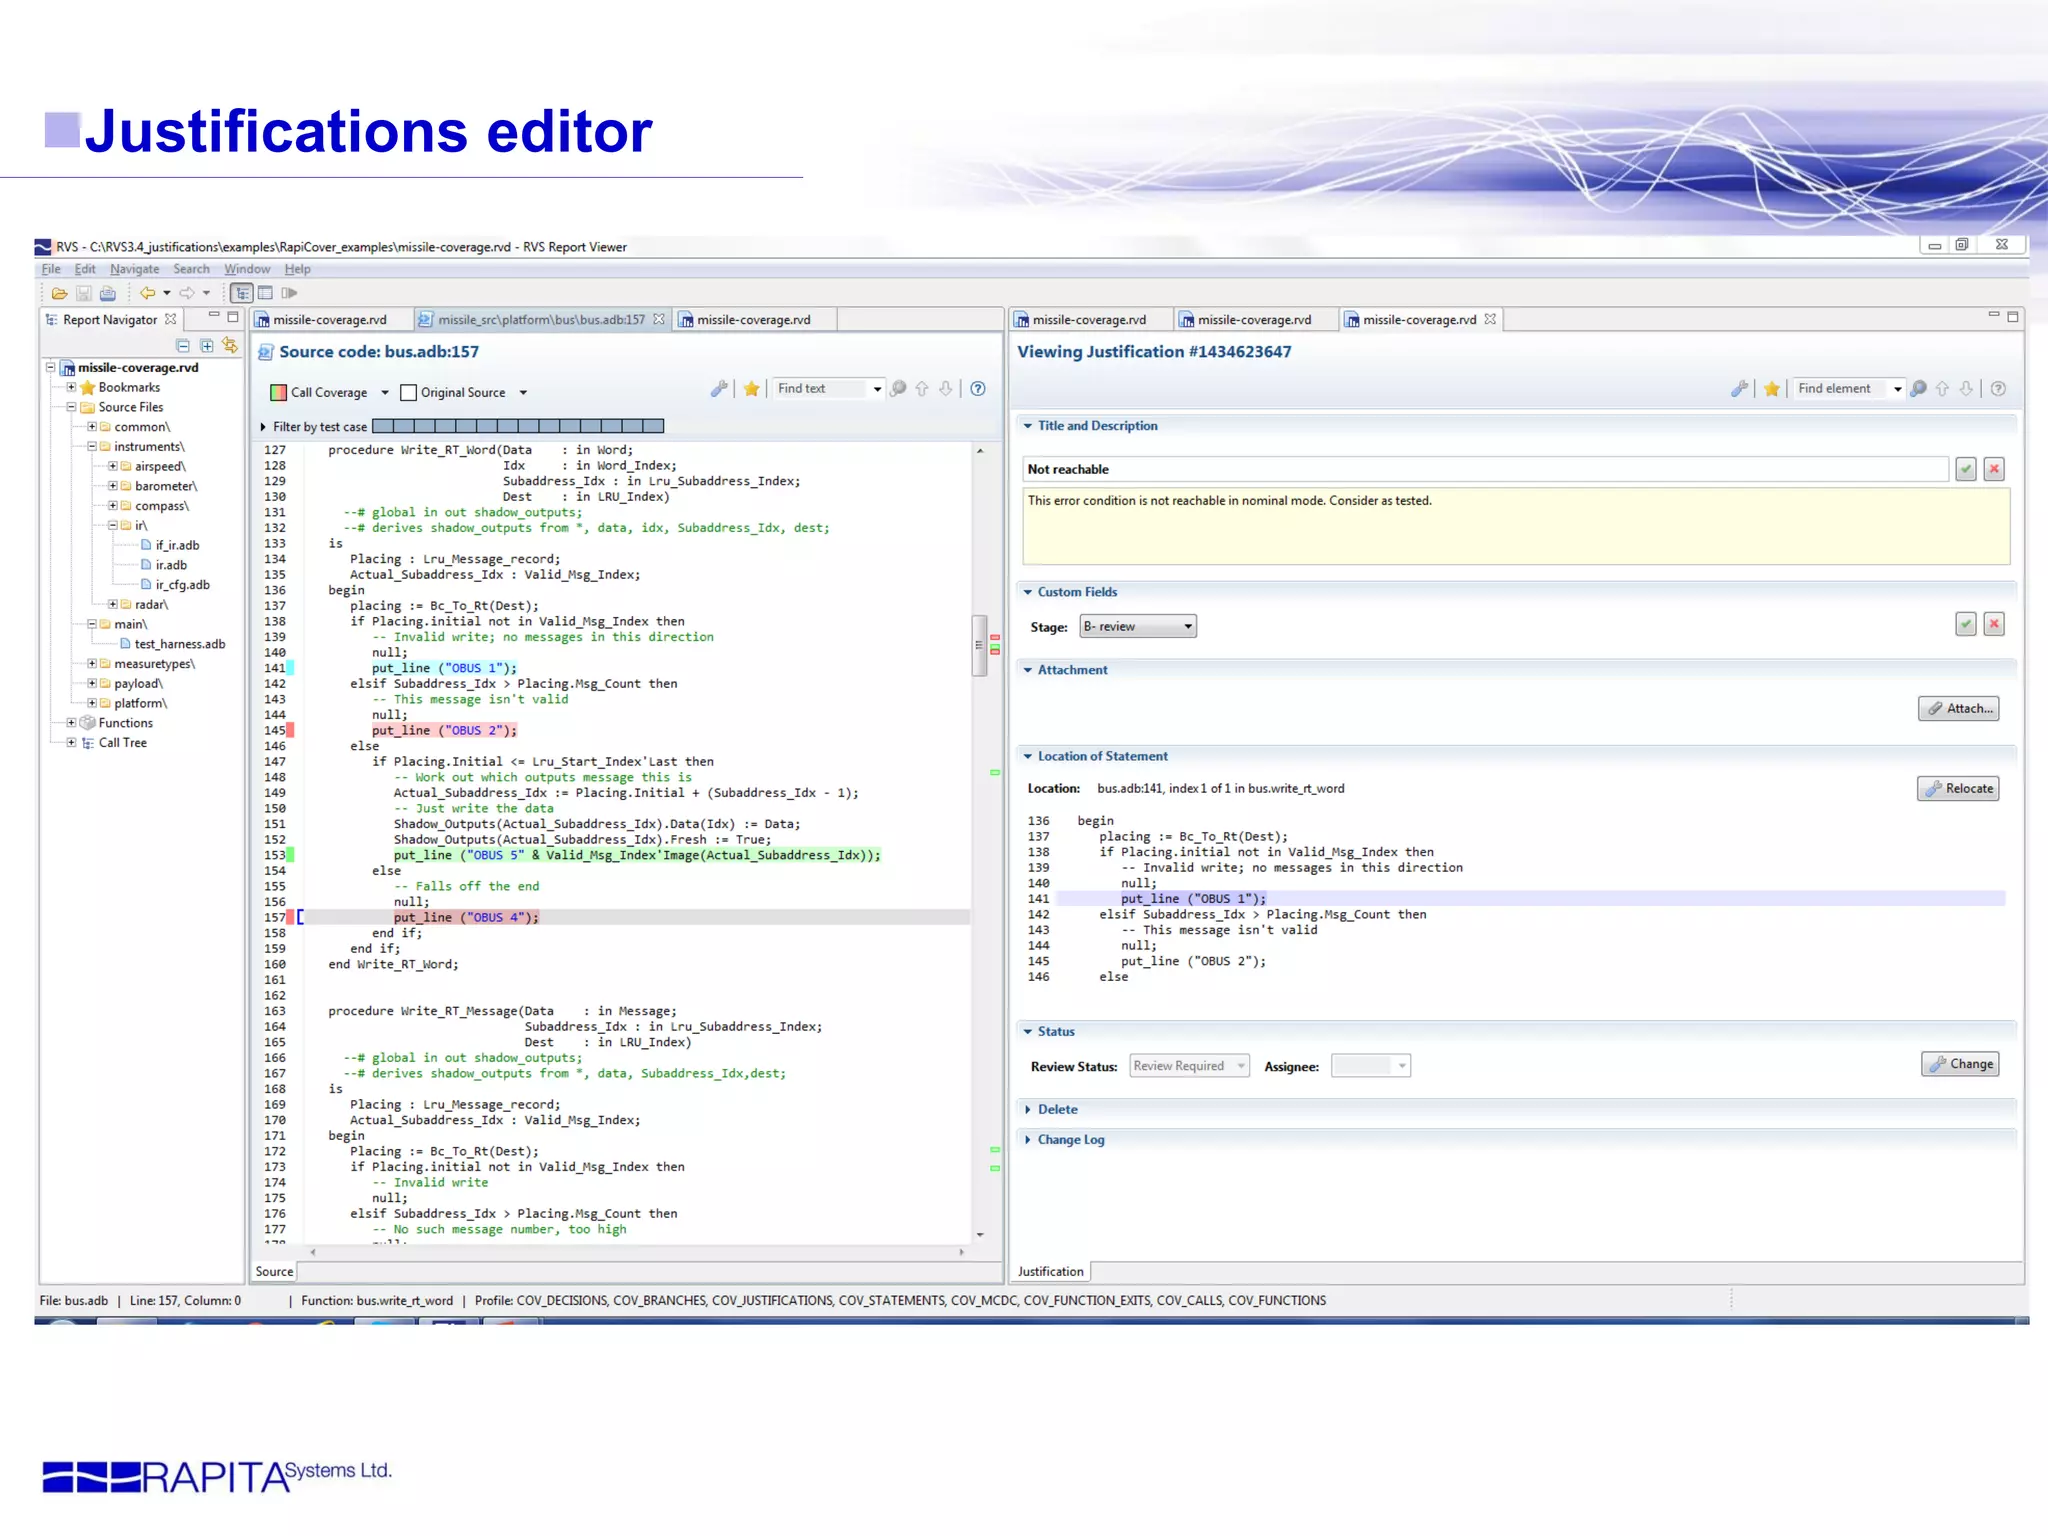Click wrench icon in justification pane
Image resolution: width=2048 pixels, height=1536 pixels.
click(x=1739, y=389)
